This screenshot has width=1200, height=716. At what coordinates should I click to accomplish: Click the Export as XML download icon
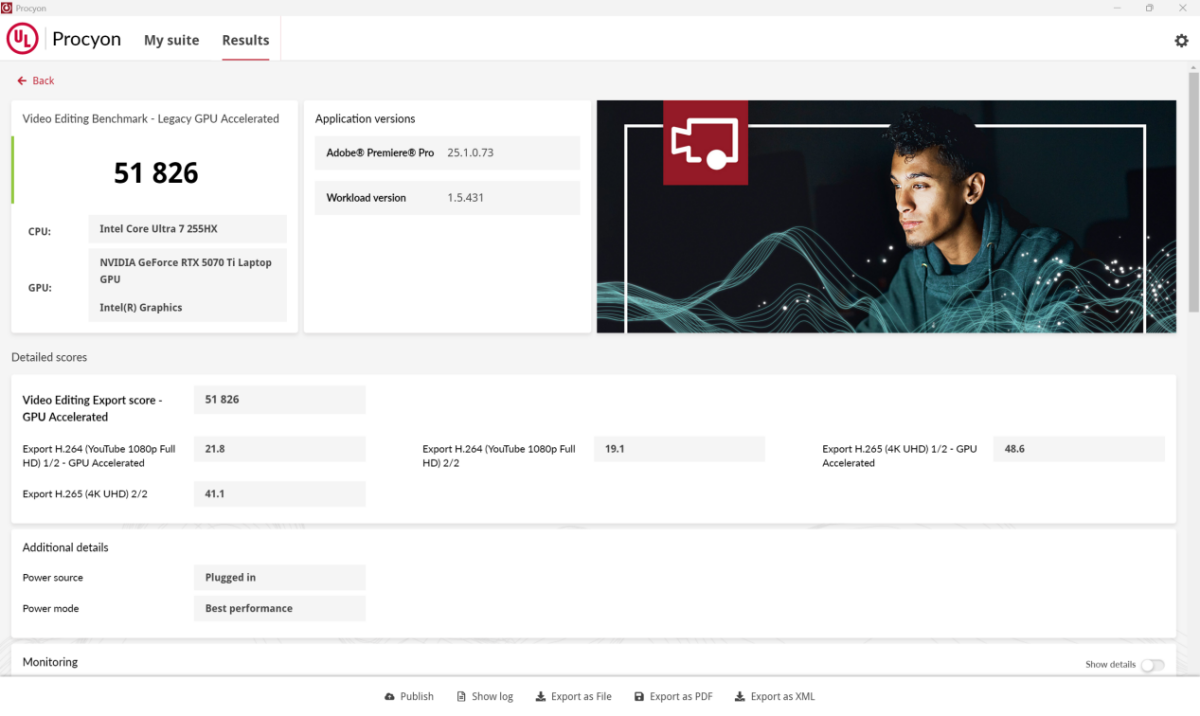click(x=740, y=697)
